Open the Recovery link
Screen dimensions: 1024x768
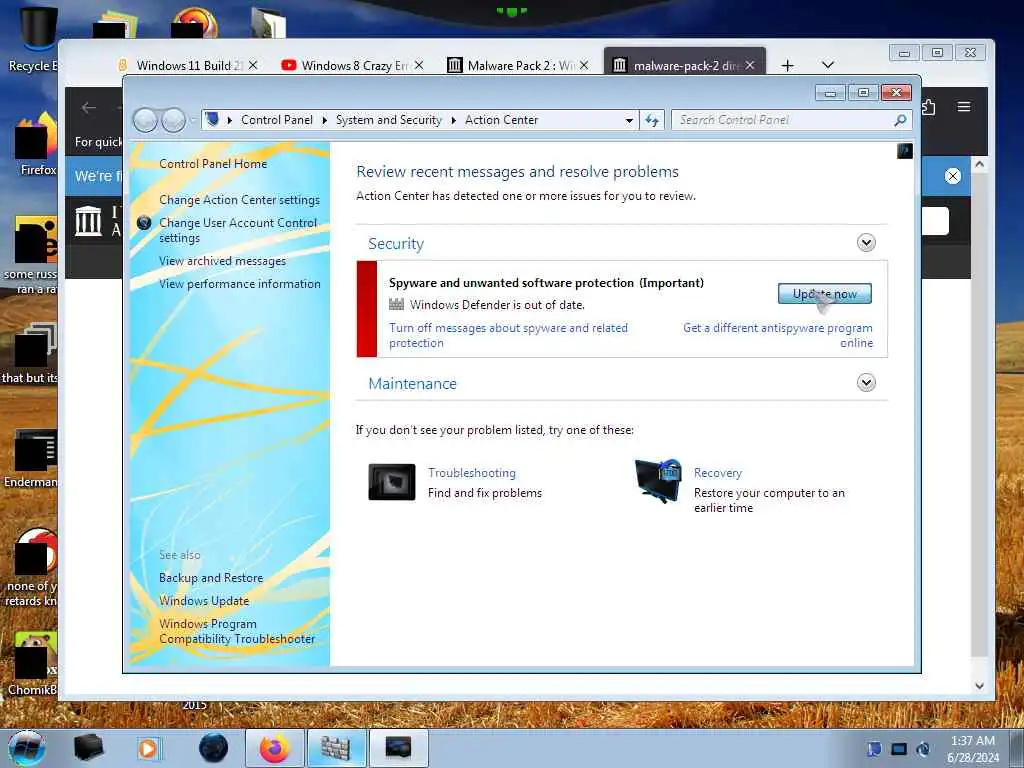pyautogui.click(x=718, y=473)
